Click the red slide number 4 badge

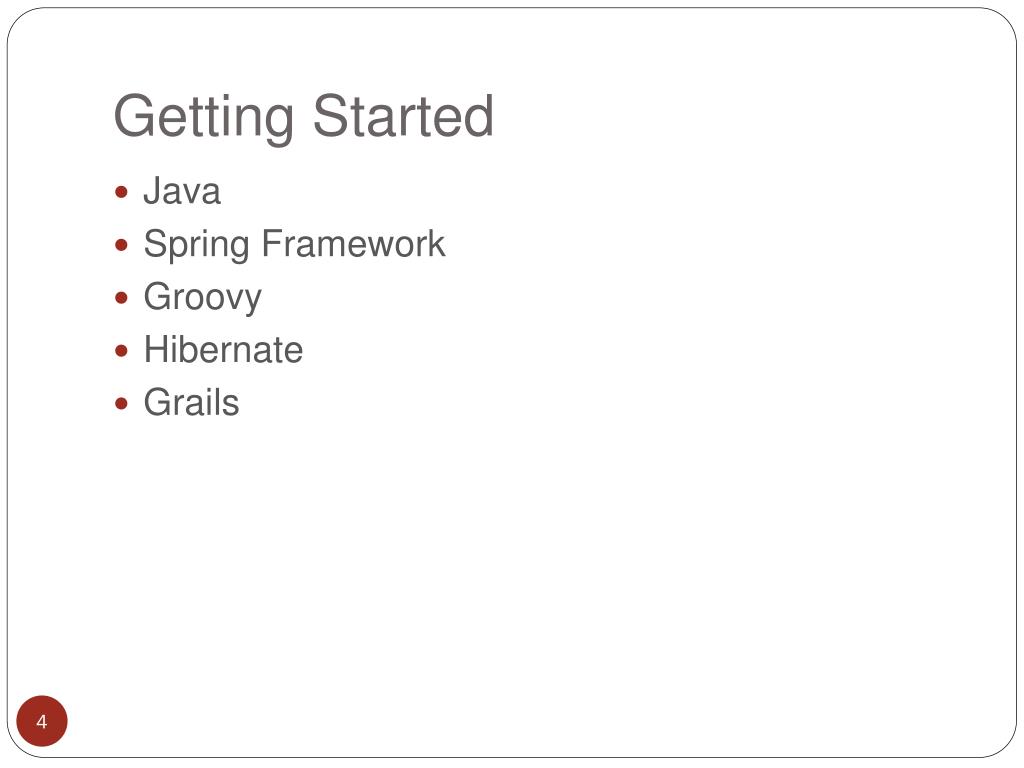(42, 721)
